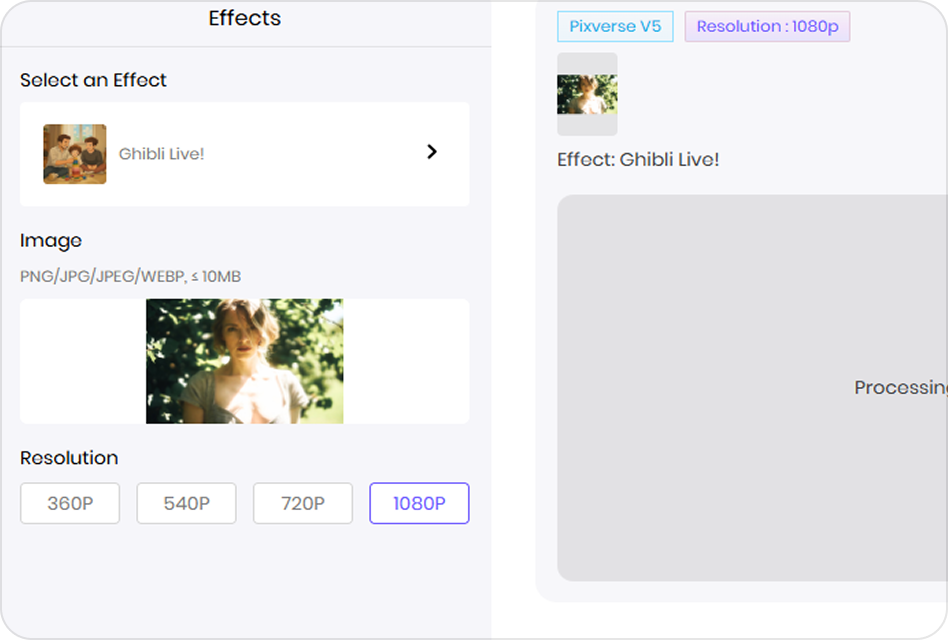Screen dimensions: 948x640
Task: Select the 1080P resolution button
Action: [x=419, y=503]
